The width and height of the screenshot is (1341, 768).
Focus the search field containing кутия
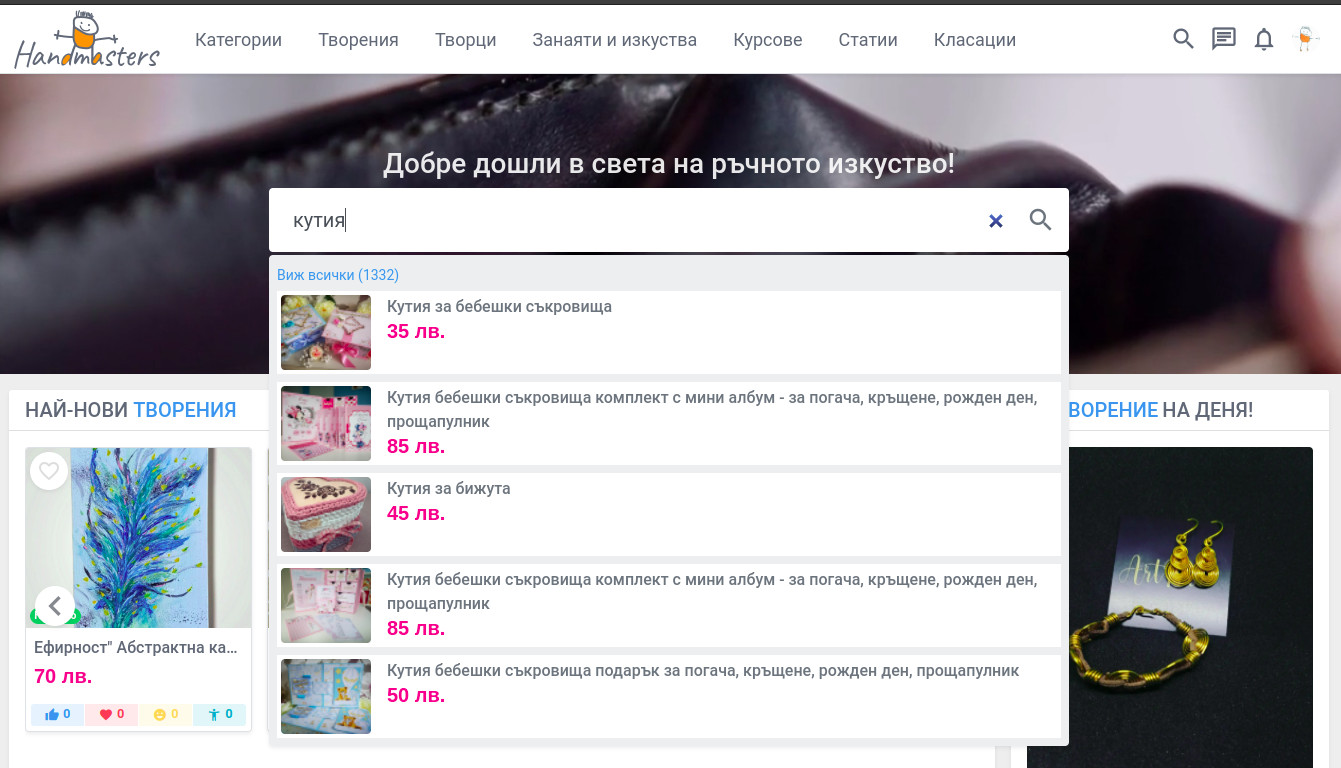pyautogui.click(x=630, y=221)
